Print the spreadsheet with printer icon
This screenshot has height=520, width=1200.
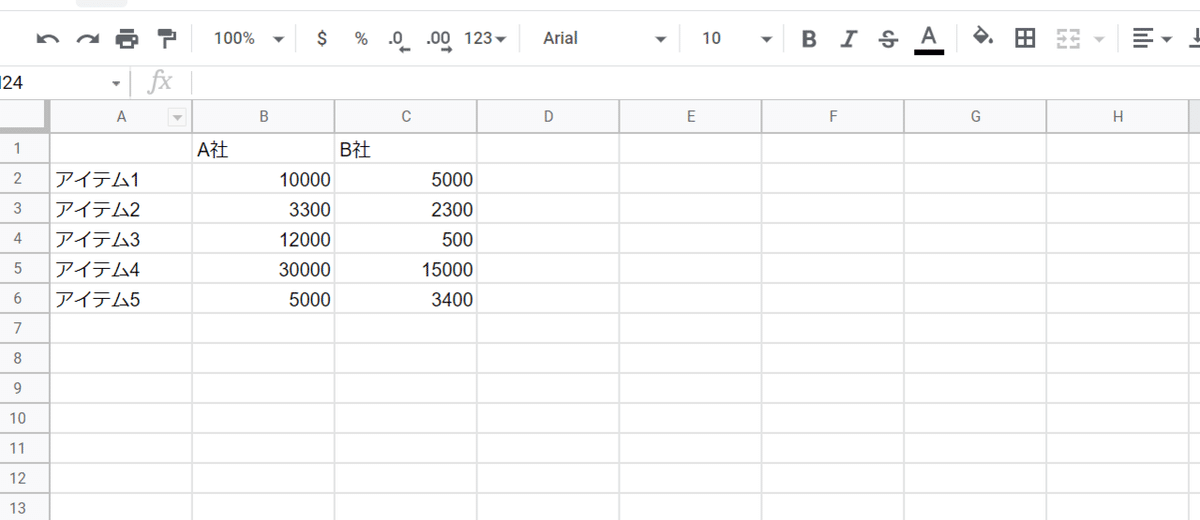point(127,39)
